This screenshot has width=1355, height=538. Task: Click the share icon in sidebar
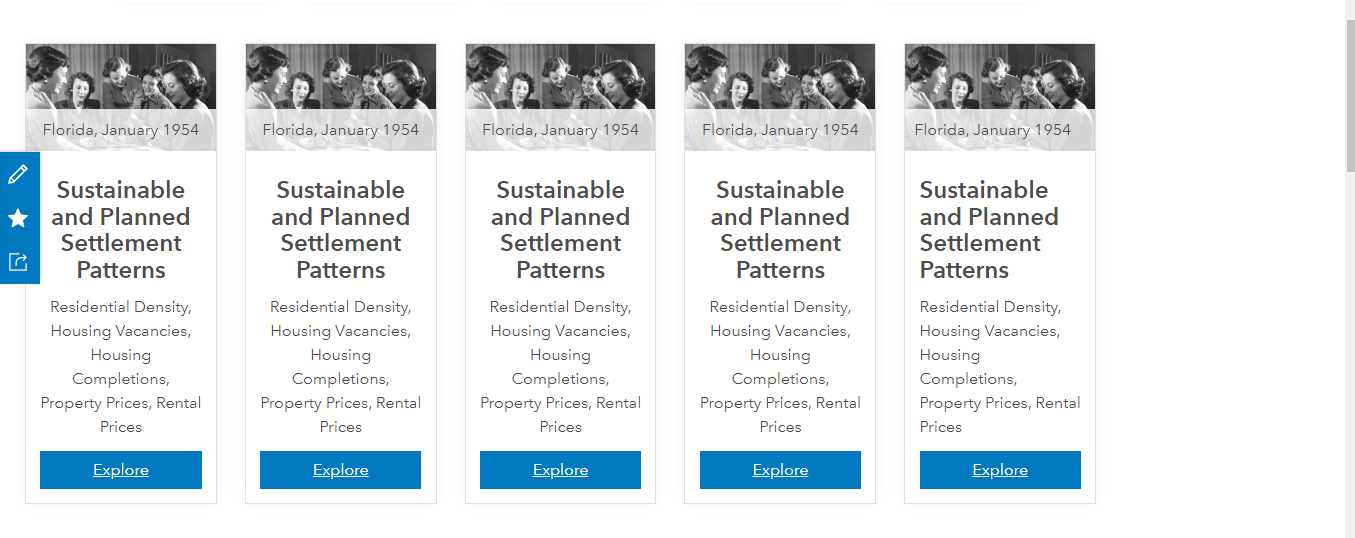(x=18, y=262)
